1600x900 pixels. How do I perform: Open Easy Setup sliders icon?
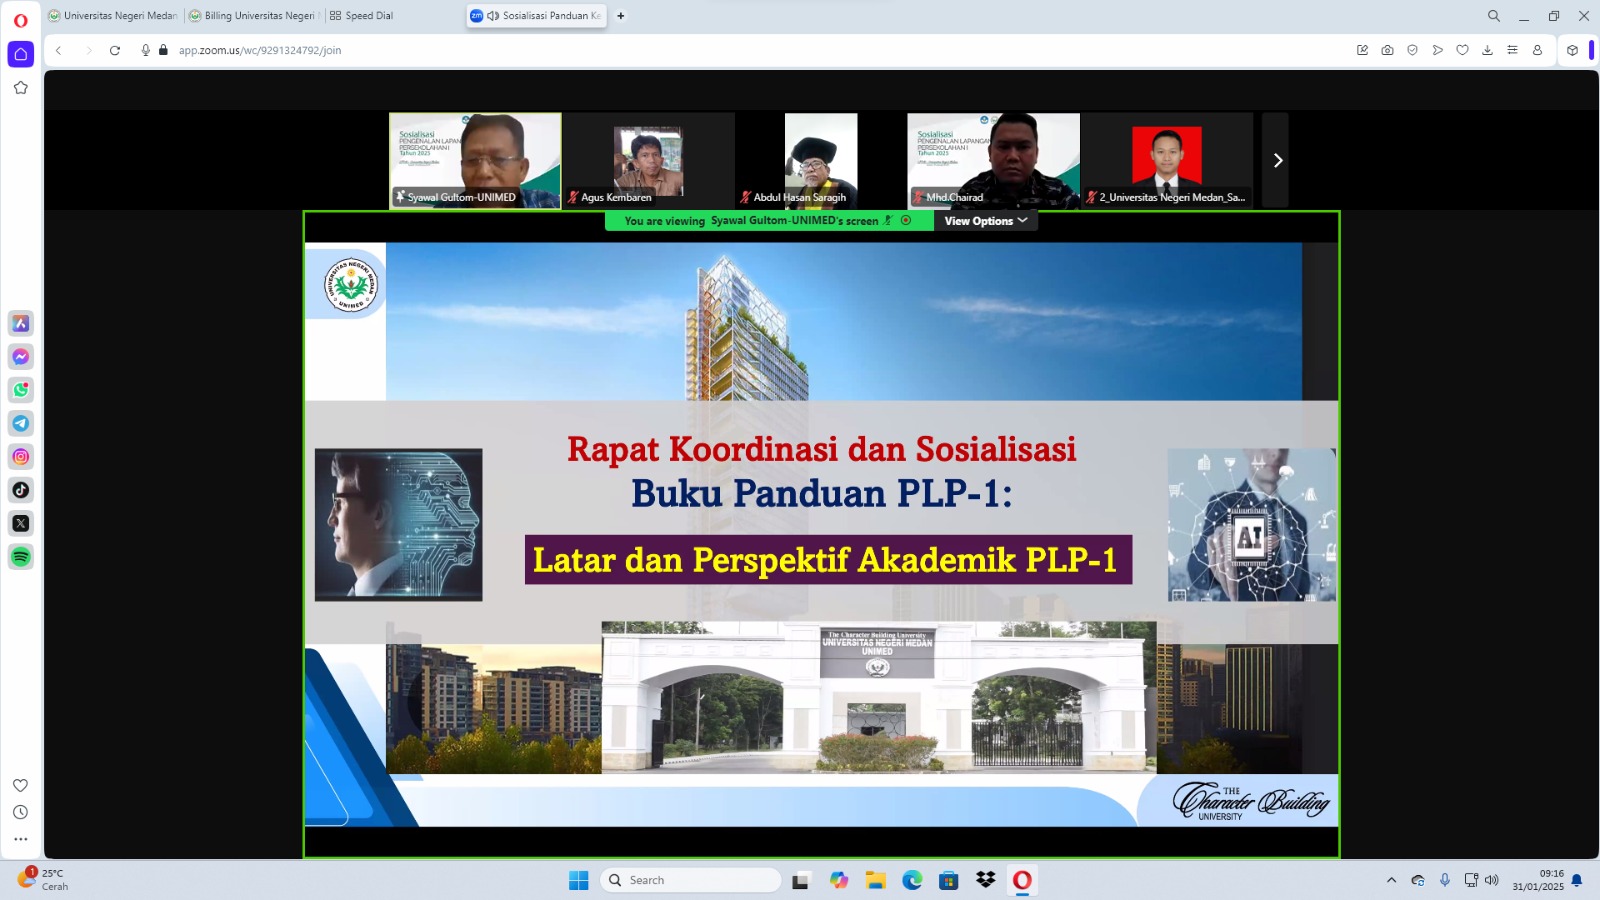[x=1512, y=50]
